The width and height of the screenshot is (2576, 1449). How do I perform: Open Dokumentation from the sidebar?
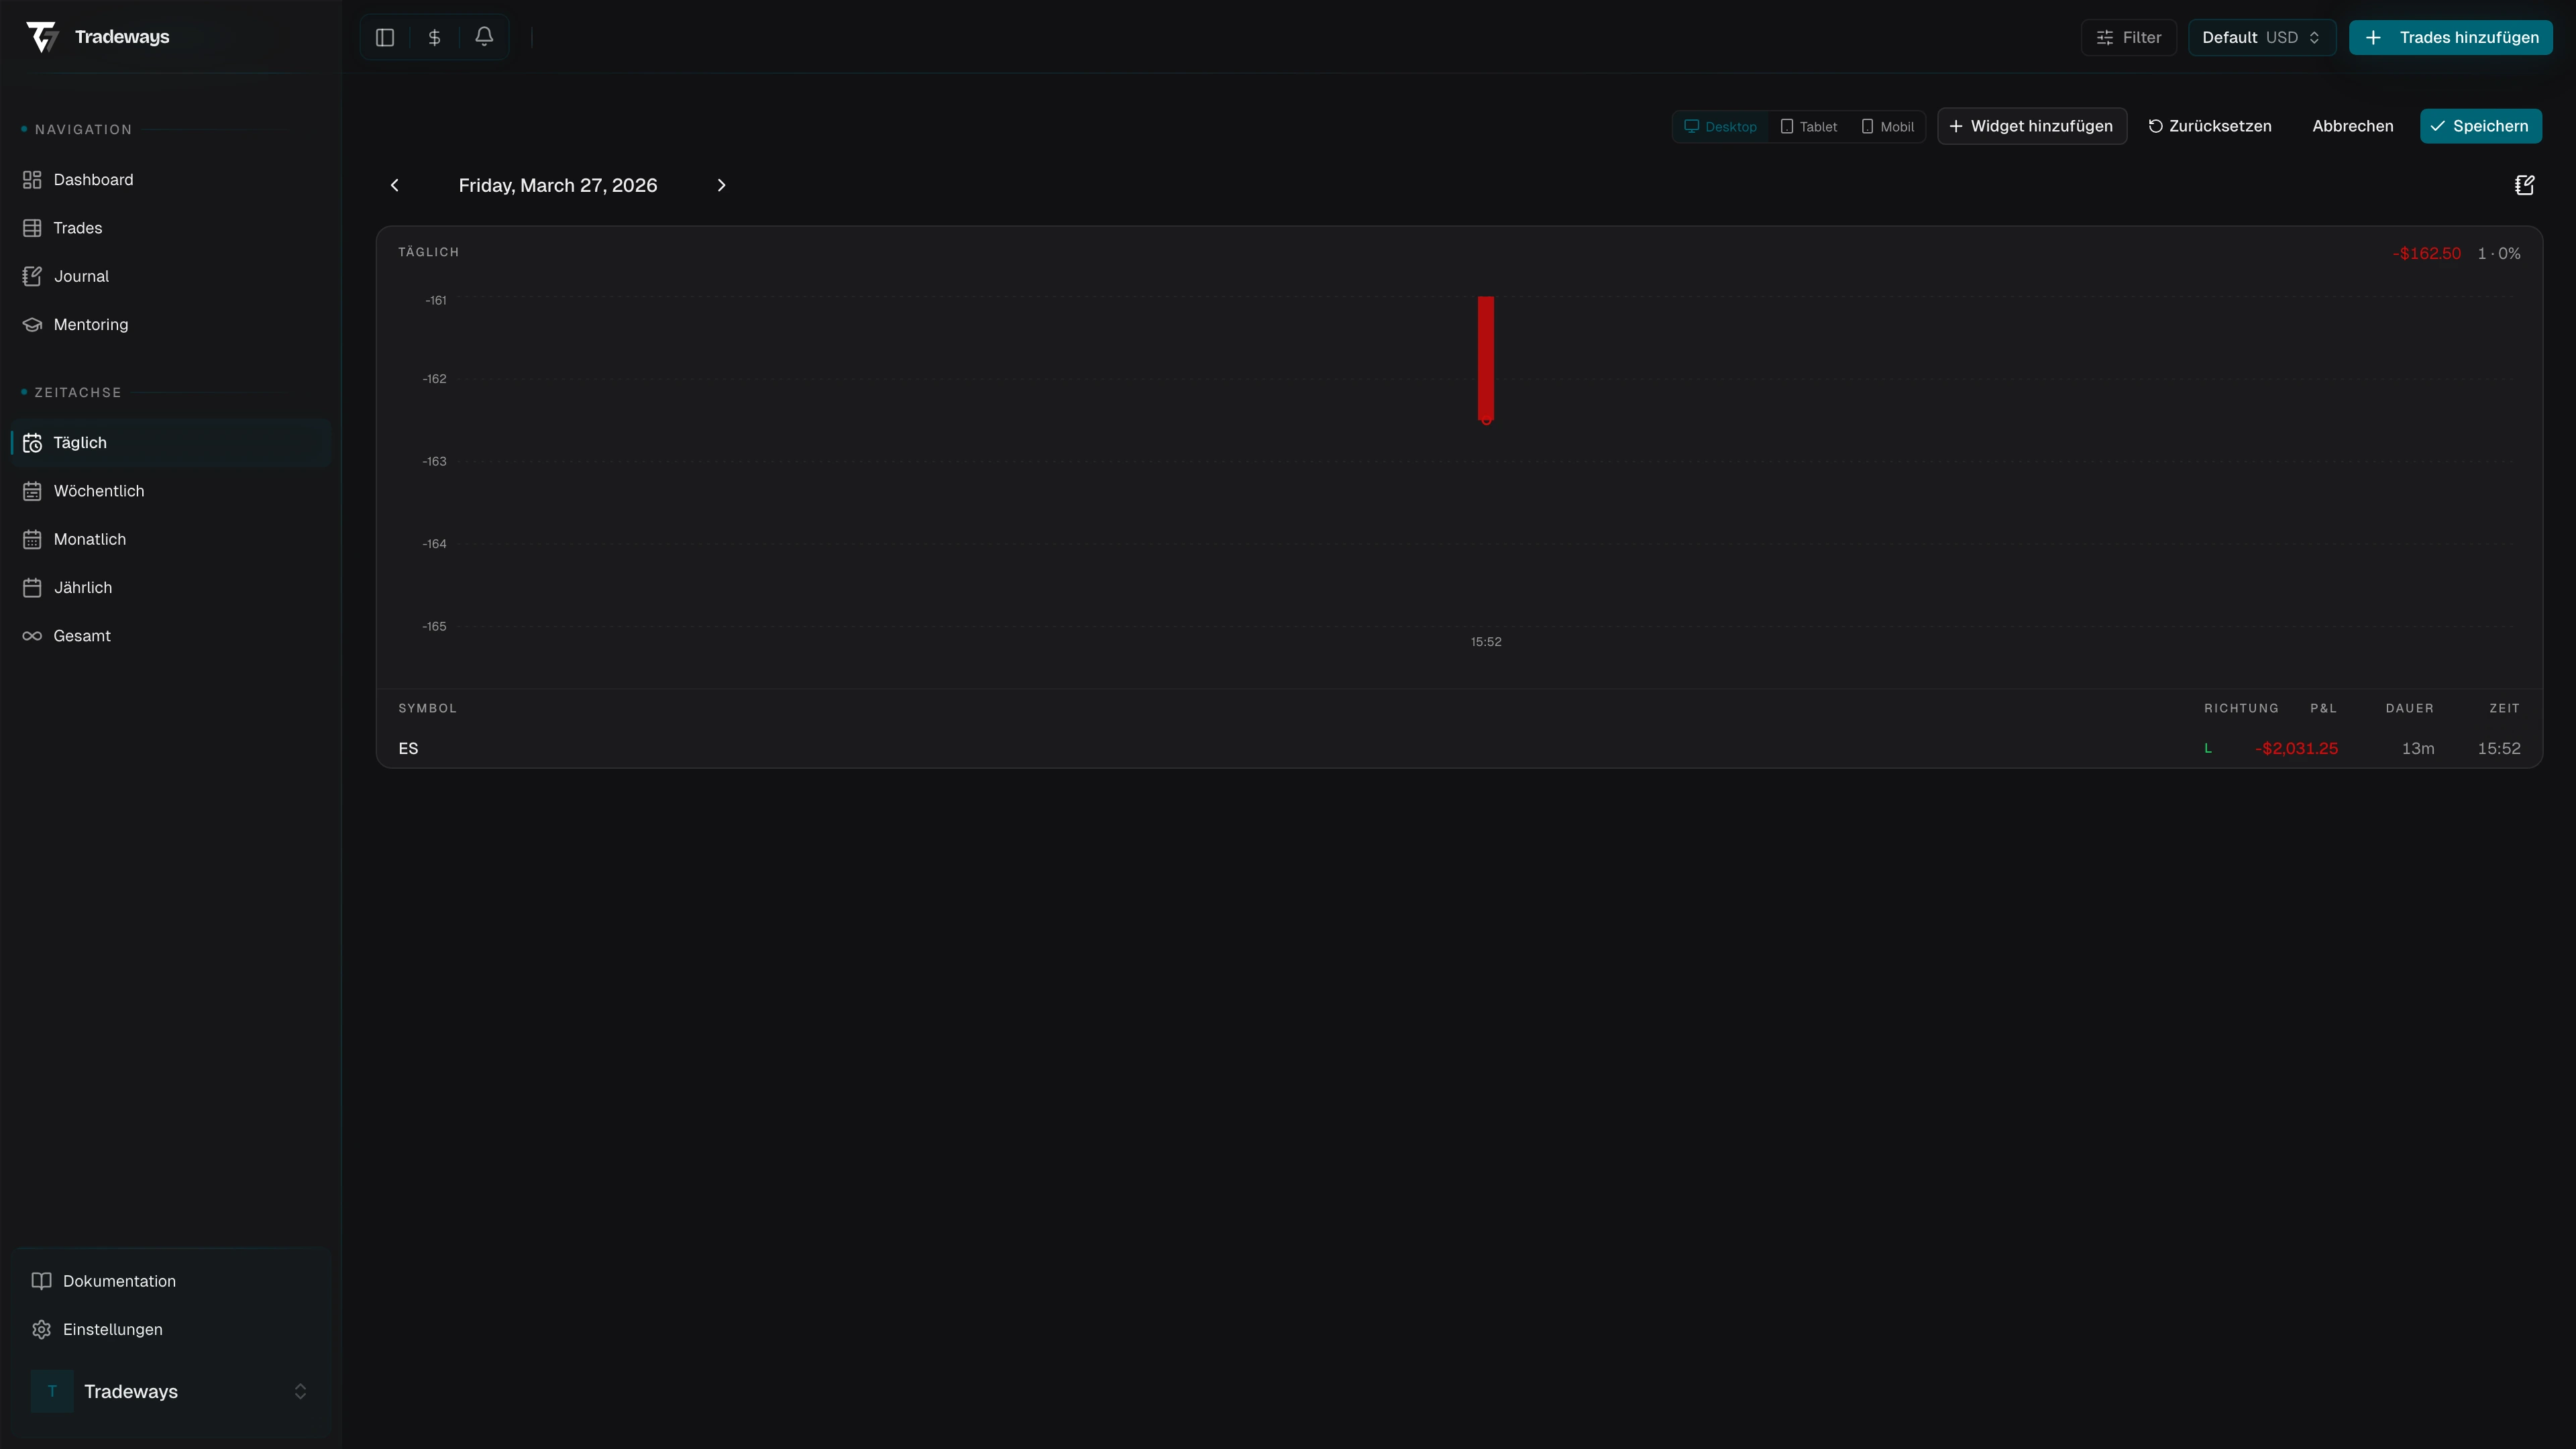(x=118, y=1281)
